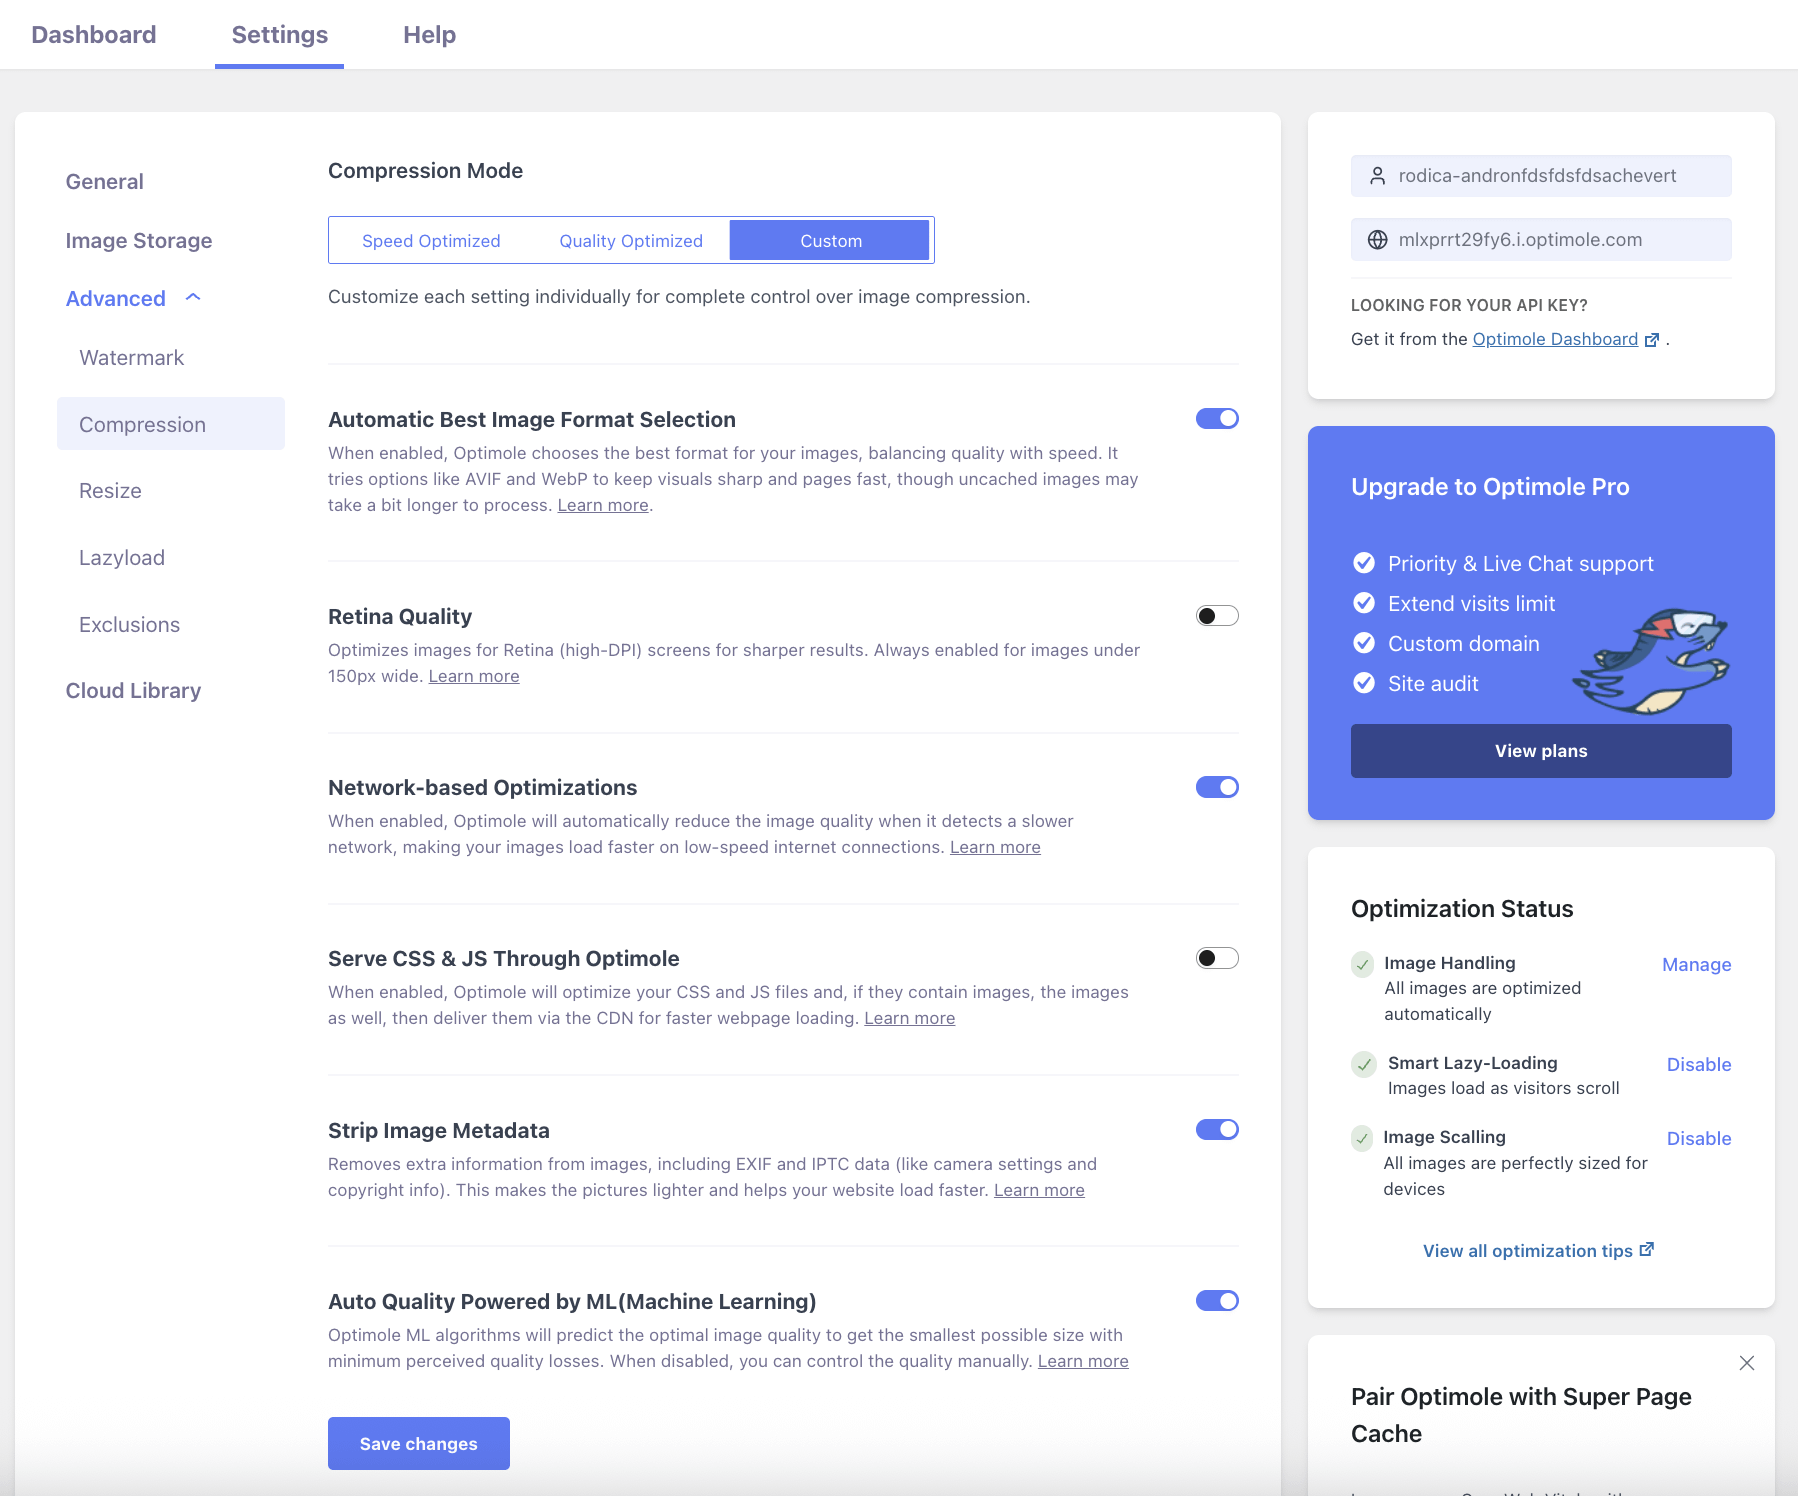The width and height of the screenshot is (1798, 1496).
Task: Turn on Serve CSS & JS Through Optimole
Action: [x=1217, y=958]
